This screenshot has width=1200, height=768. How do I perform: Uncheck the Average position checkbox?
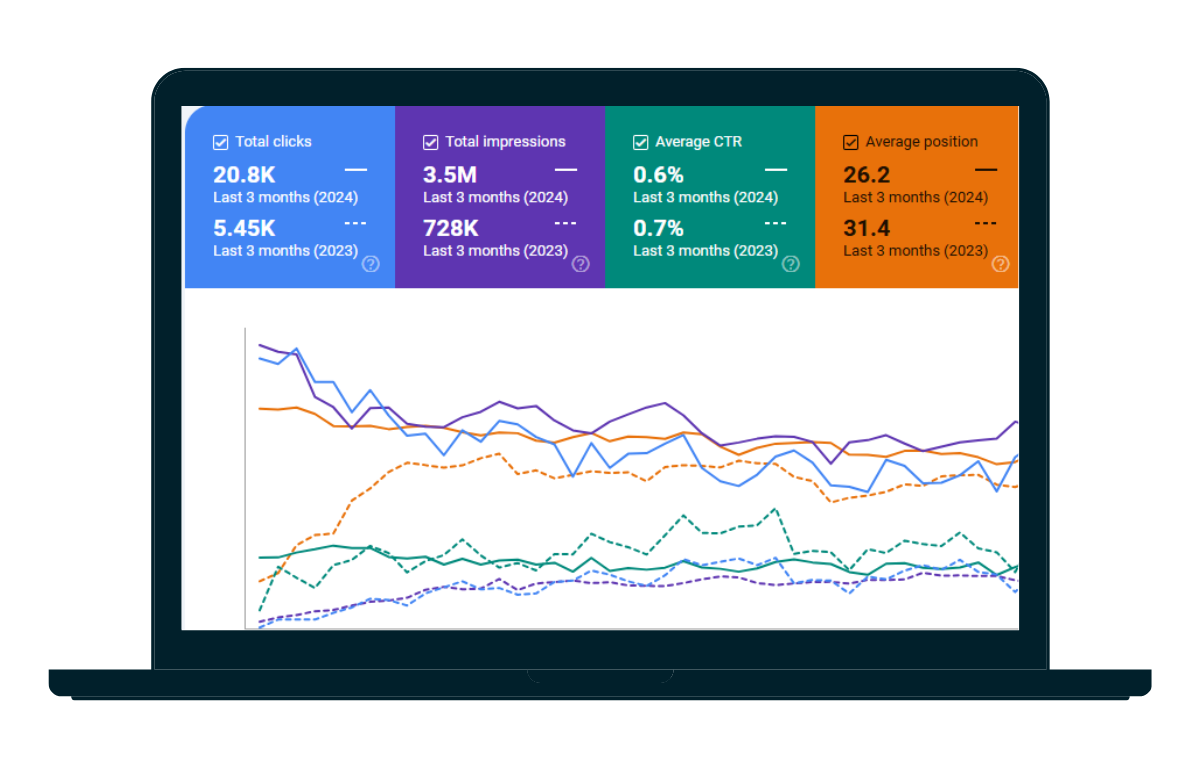tap(850, 142)
